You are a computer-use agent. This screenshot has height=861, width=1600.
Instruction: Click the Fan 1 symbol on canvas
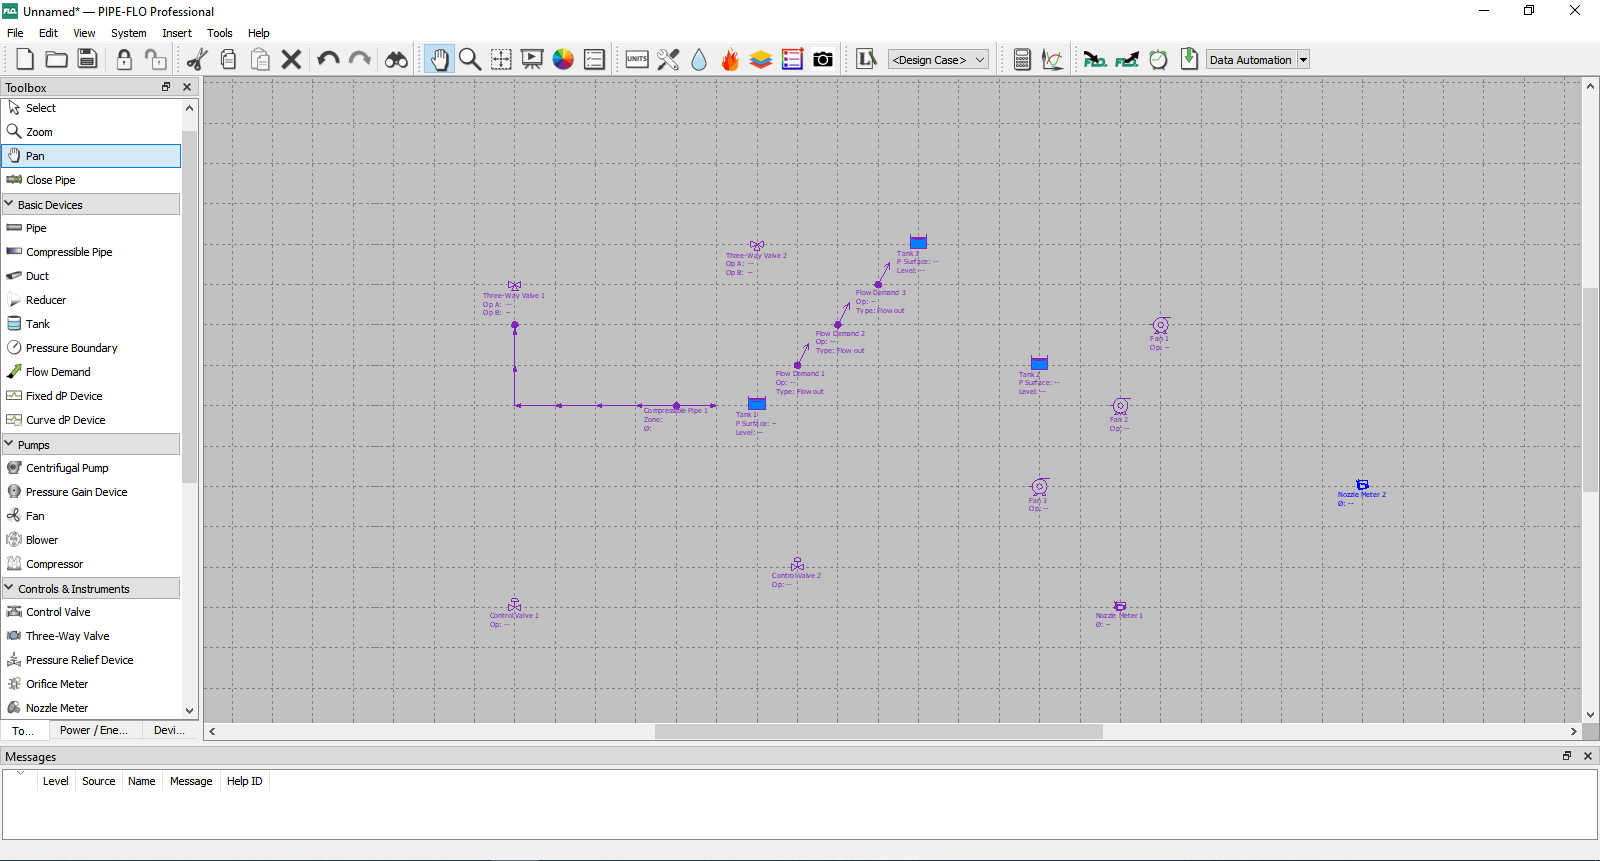coord(1160,326)
